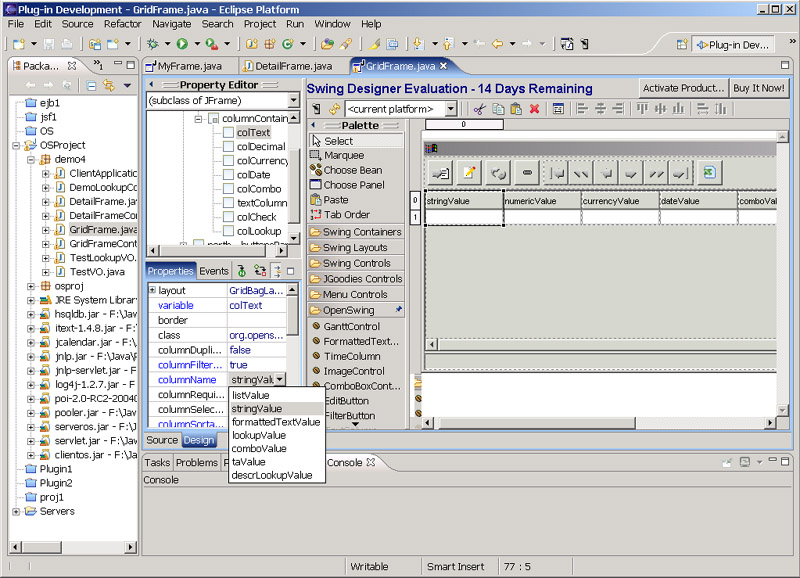
Task: Open the current platform dropdown
Action: coord(451,108)
